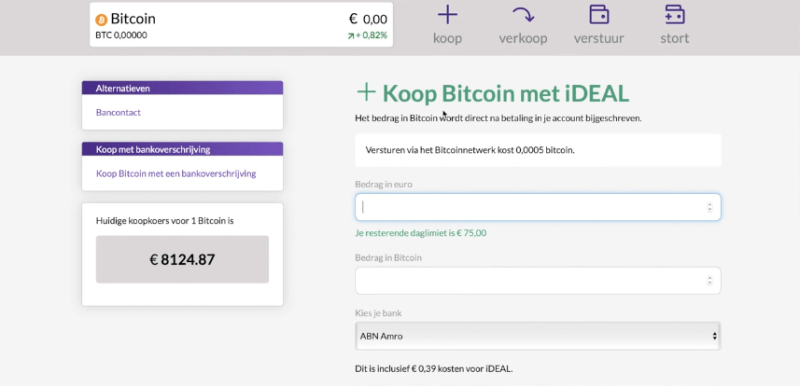Click the stepper arrows in the Bitcoin amount field
This screenshot has width=800, height=386.
coord(709,280)
